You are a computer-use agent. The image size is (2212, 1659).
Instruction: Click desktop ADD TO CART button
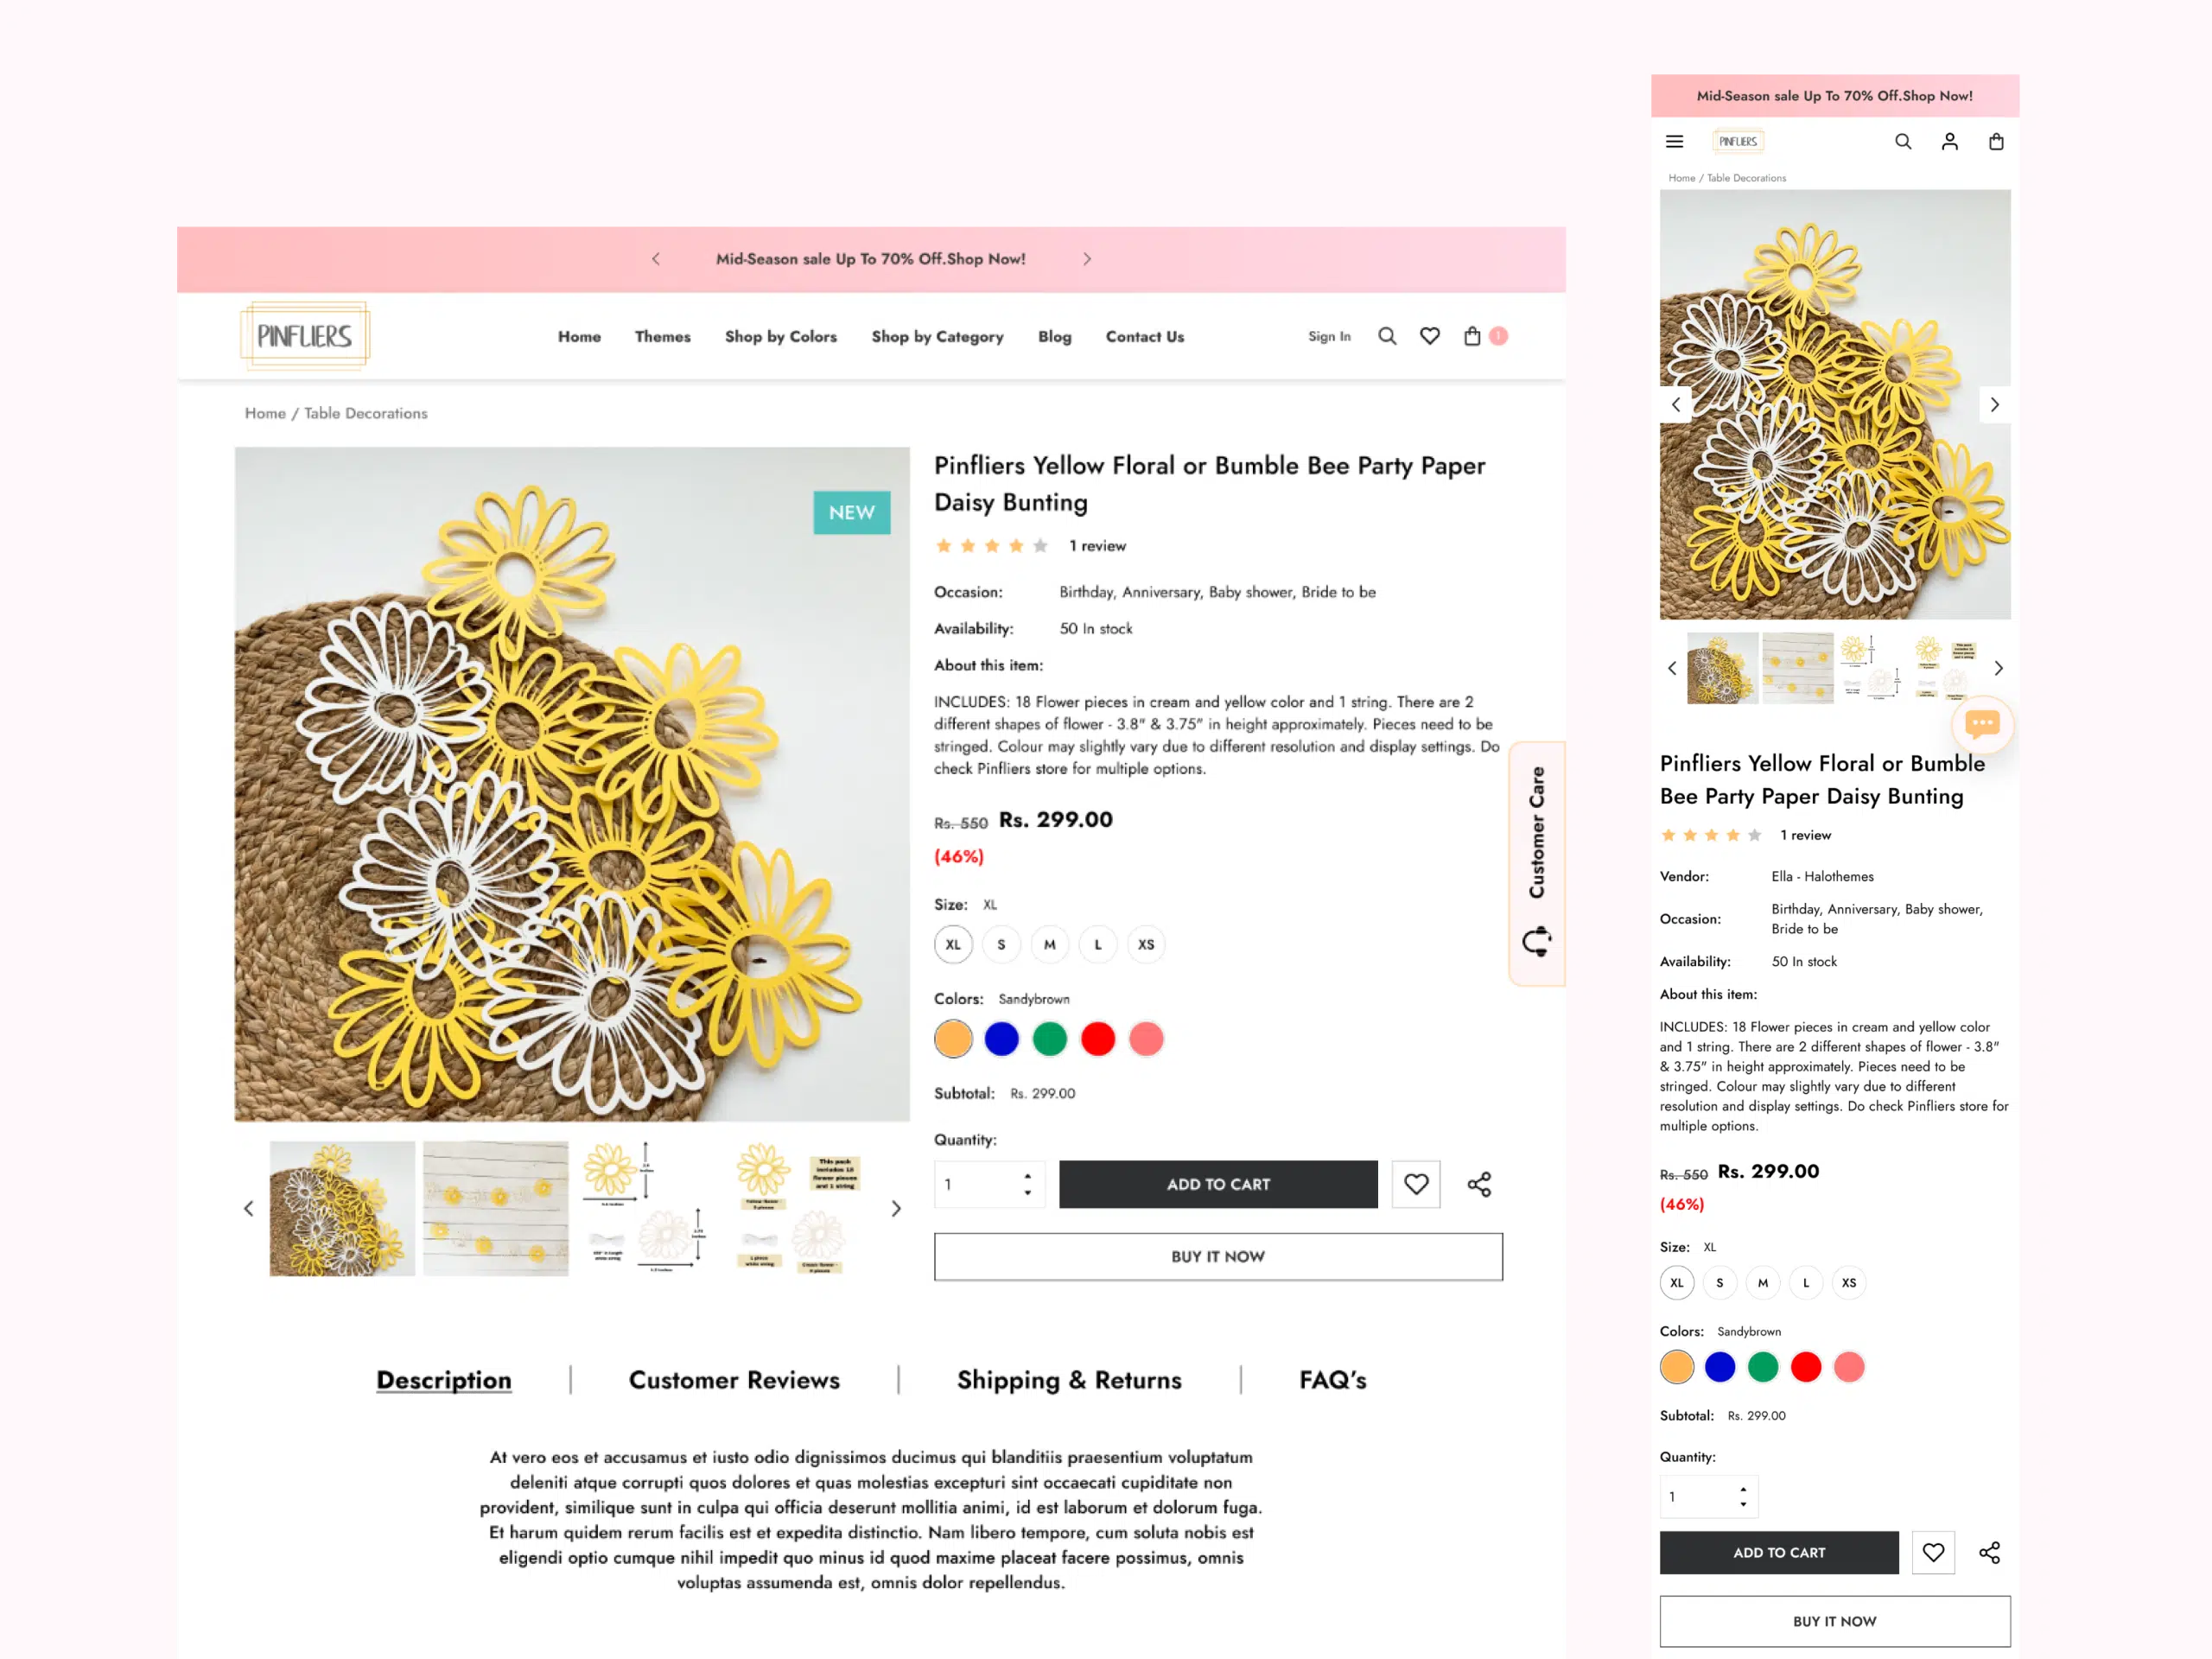point(1218,1184)
